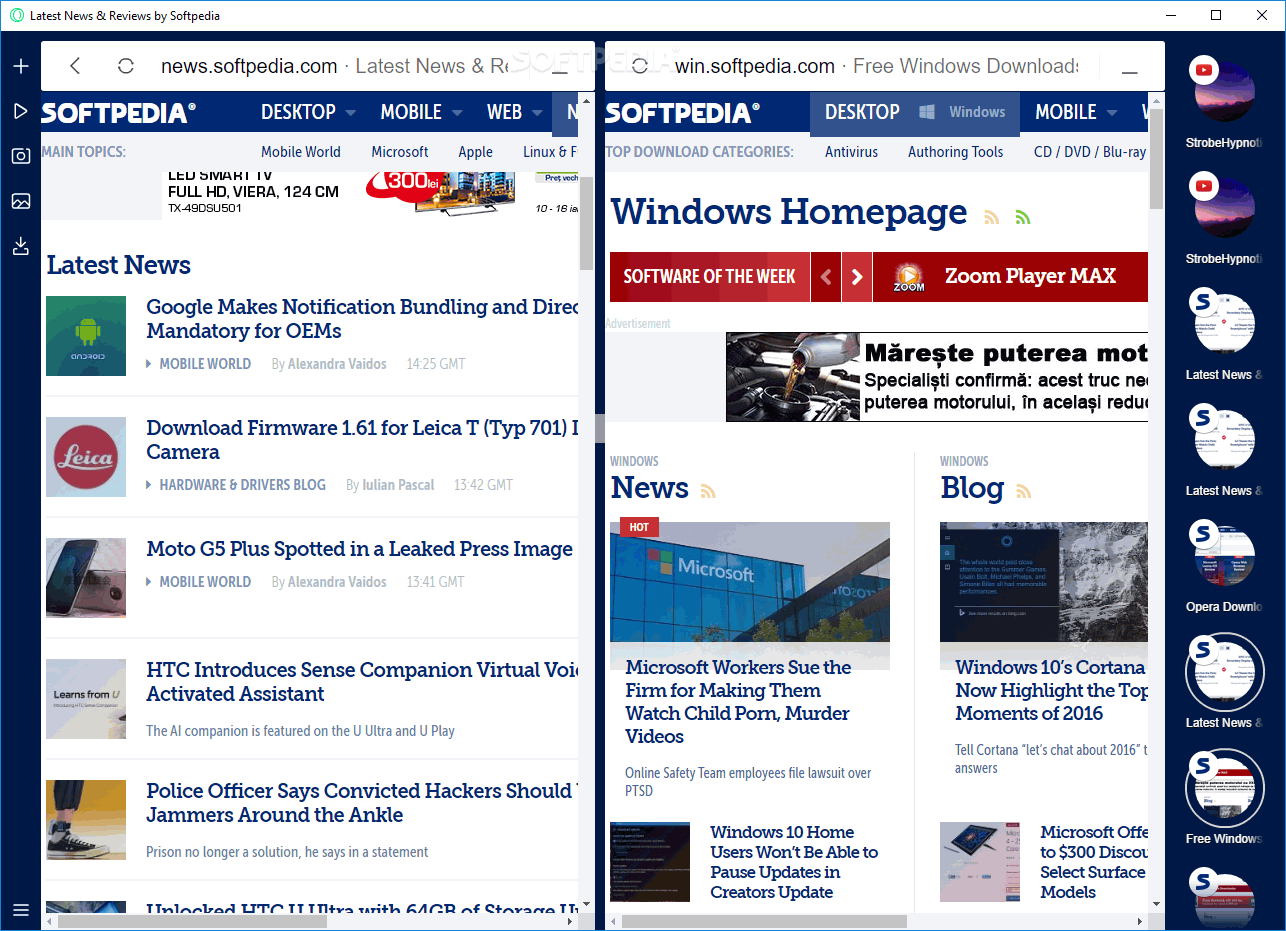This screenshot has width=1286, height=931.
Task: Click news pane horizontal scrollbar thumb
Action: tap(192, 921)
